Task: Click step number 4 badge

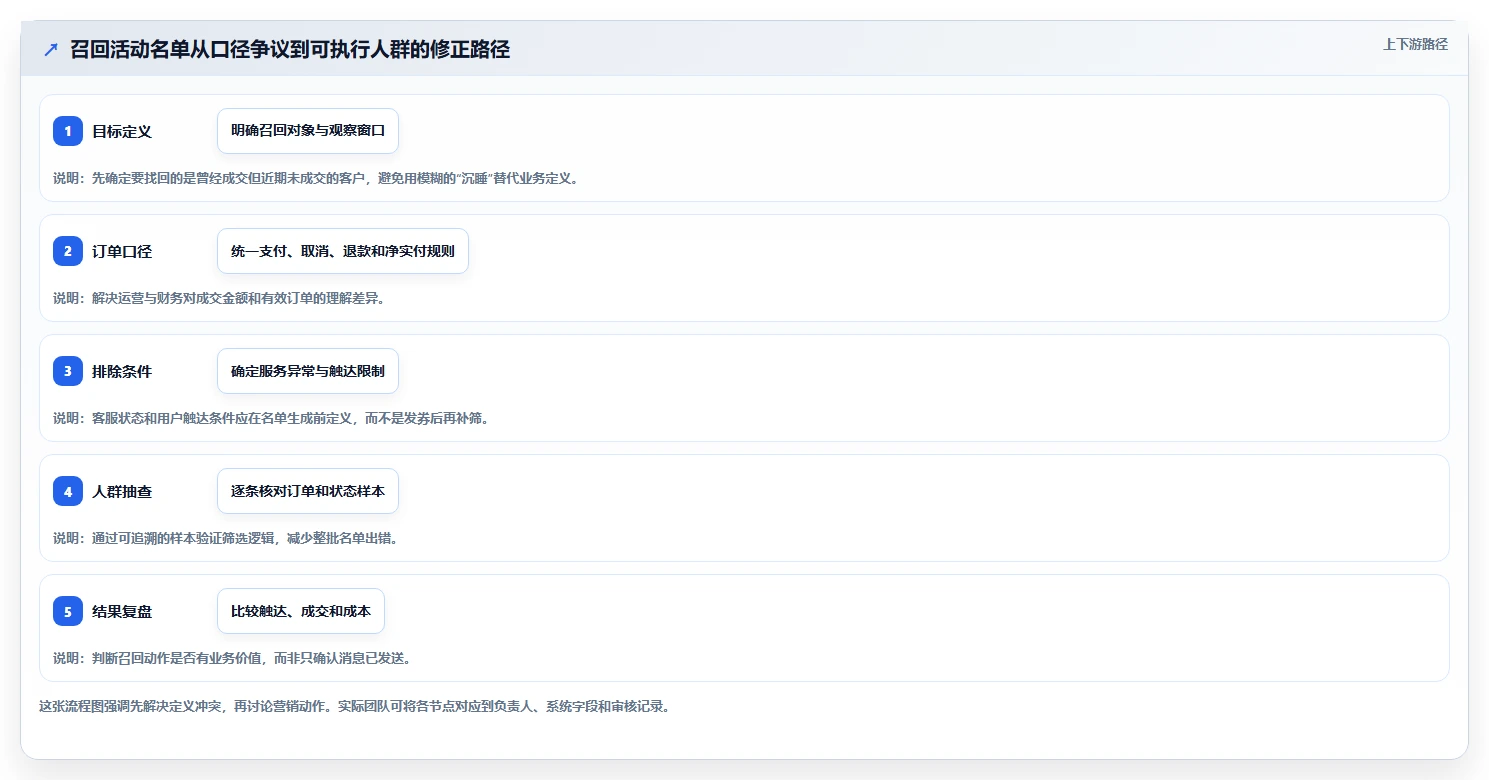Action: [x=68, y=491]
